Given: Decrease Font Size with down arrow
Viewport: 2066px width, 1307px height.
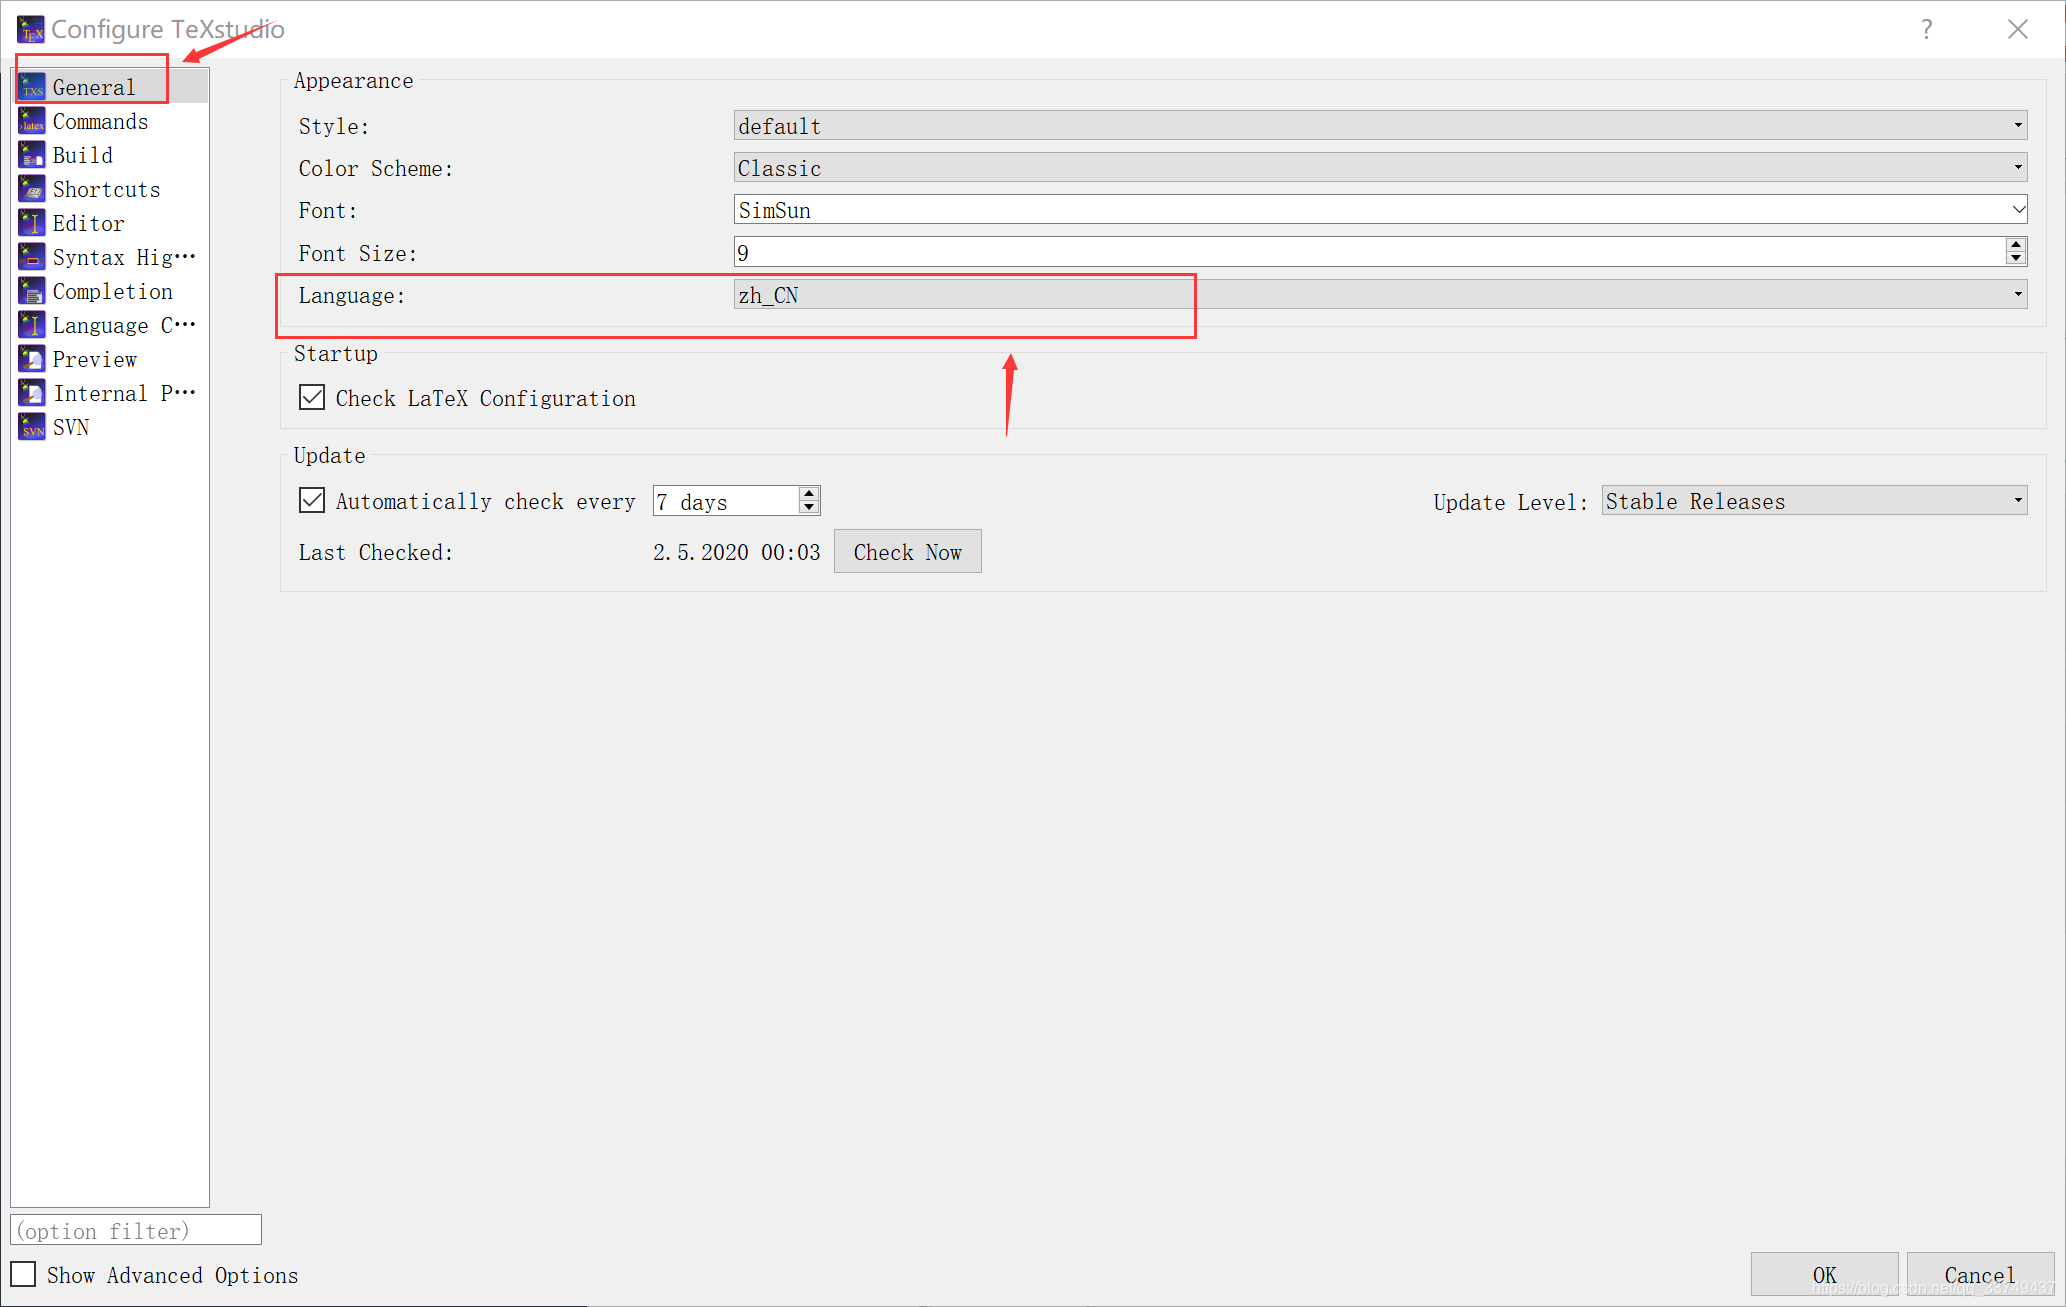Looking at the screenshot, I should point(2016,259).
